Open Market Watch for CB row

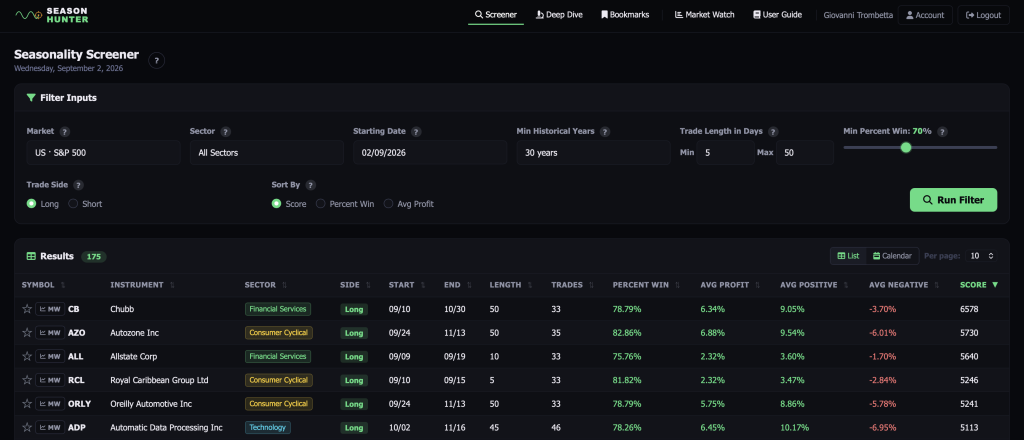pyautogui.click(x=50, y=309)
